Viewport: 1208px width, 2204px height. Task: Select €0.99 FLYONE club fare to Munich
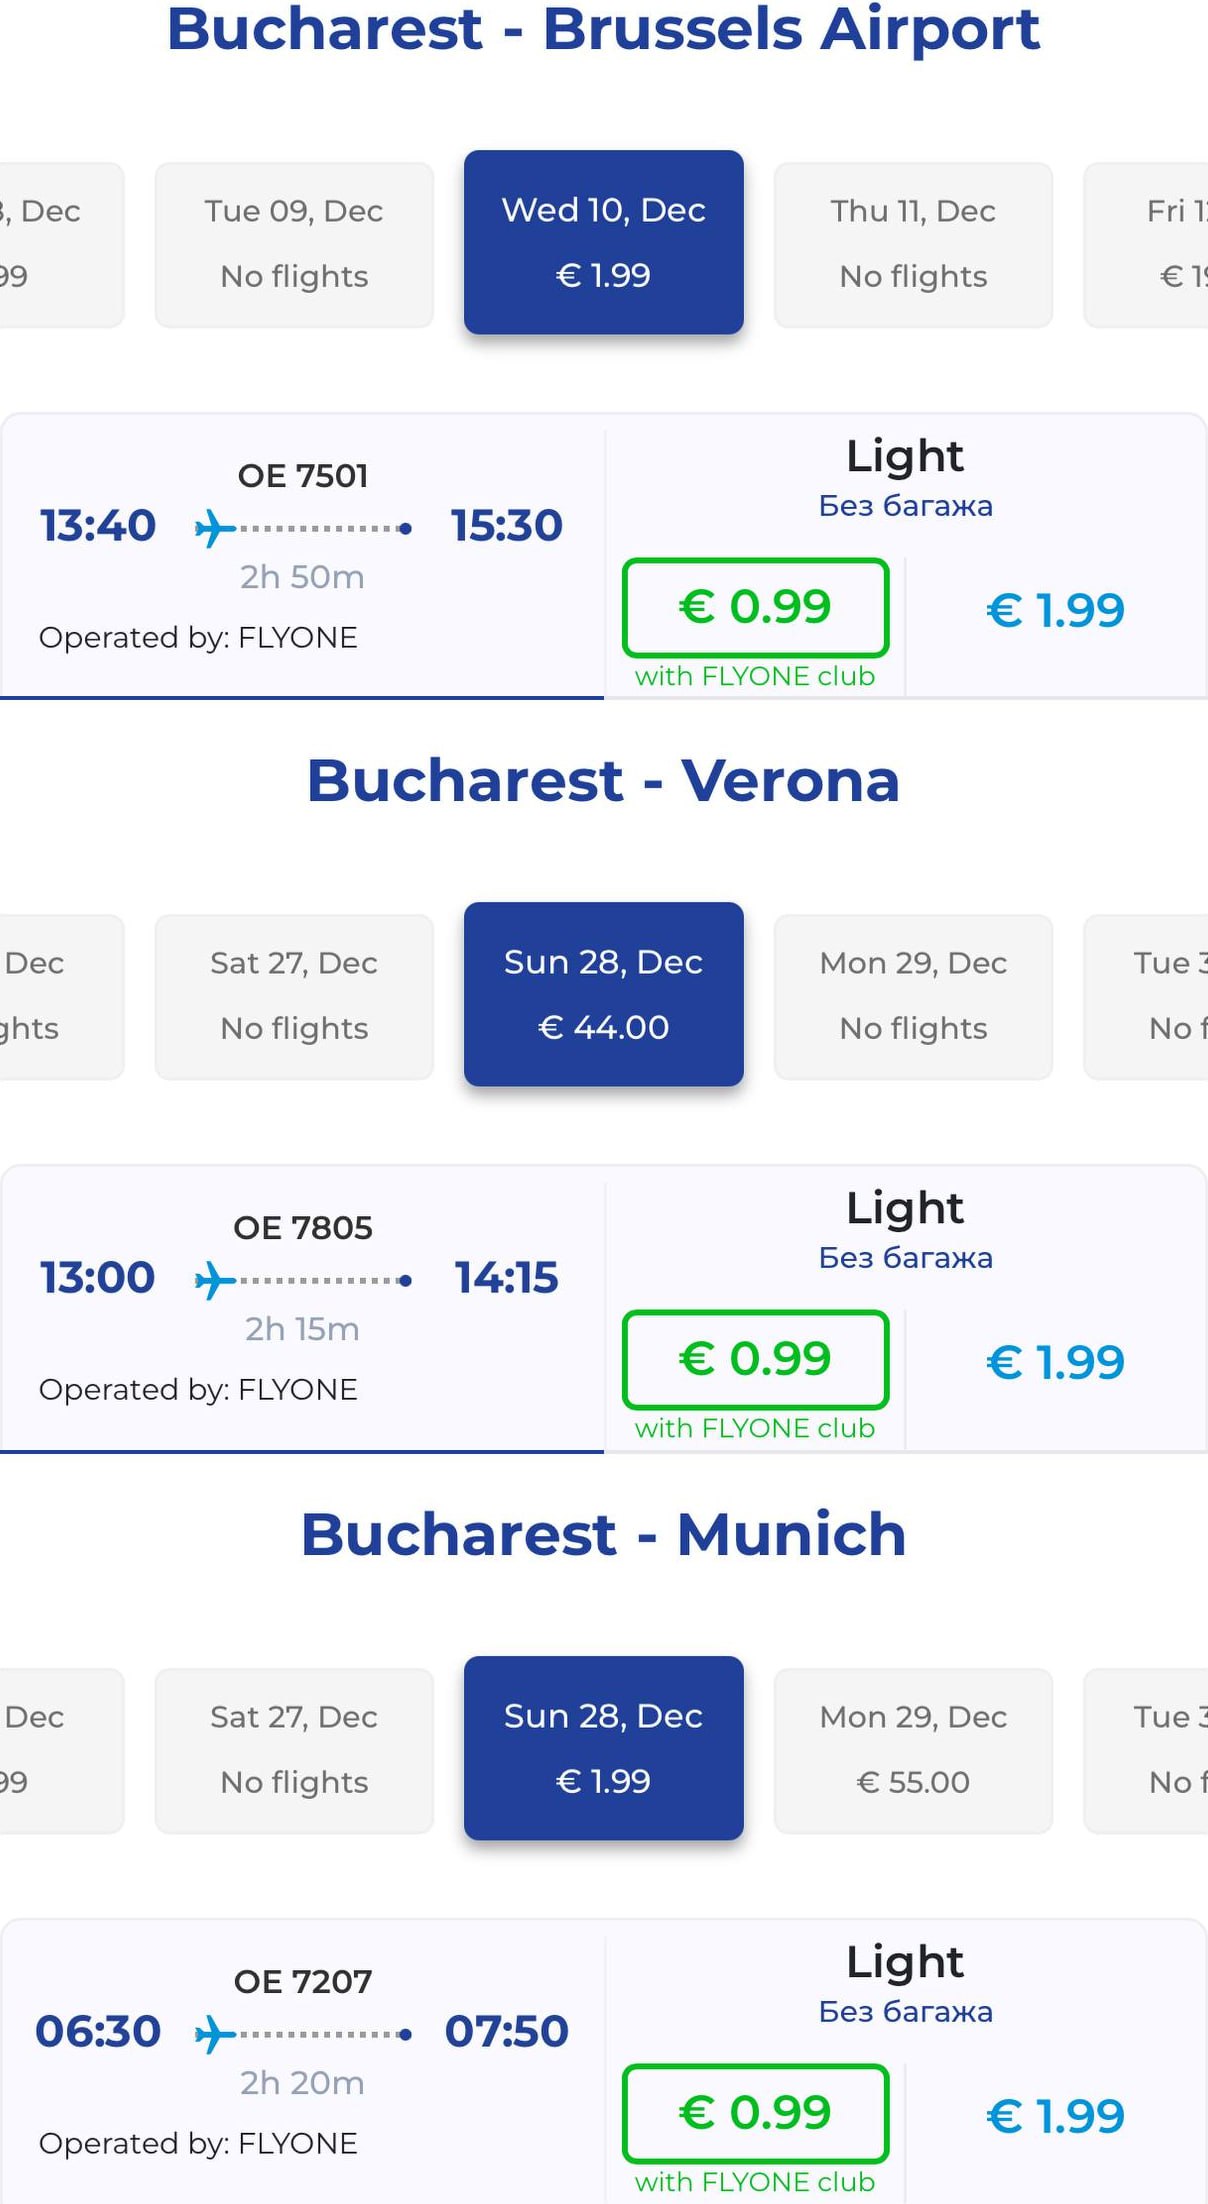[x=755, y=2113]
